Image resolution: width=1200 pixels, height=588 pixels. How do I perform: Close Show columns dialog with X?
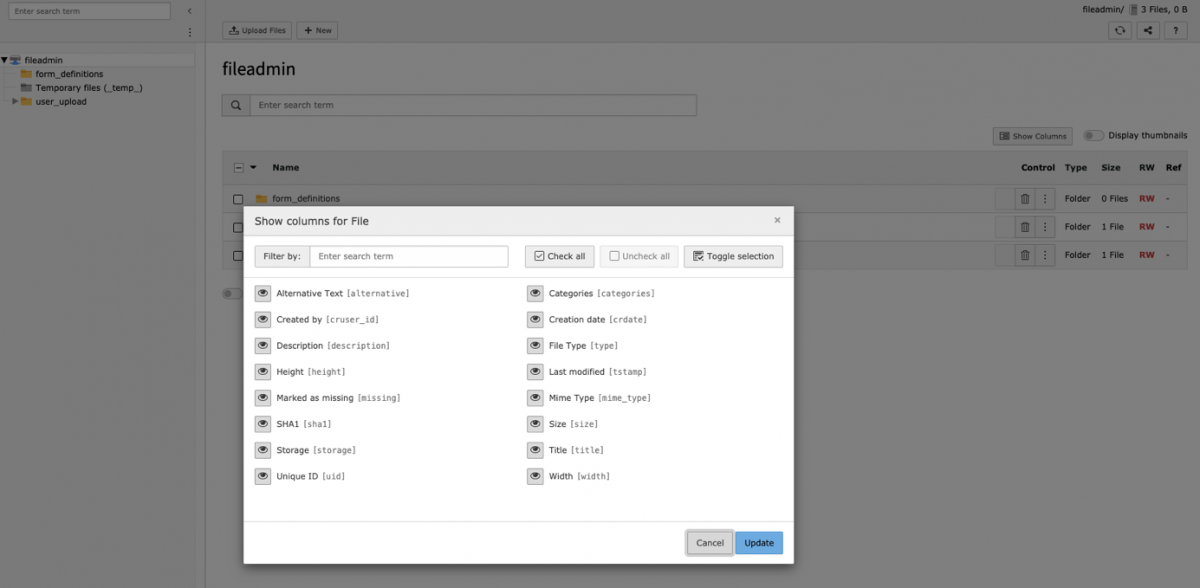tap(777, 220)
